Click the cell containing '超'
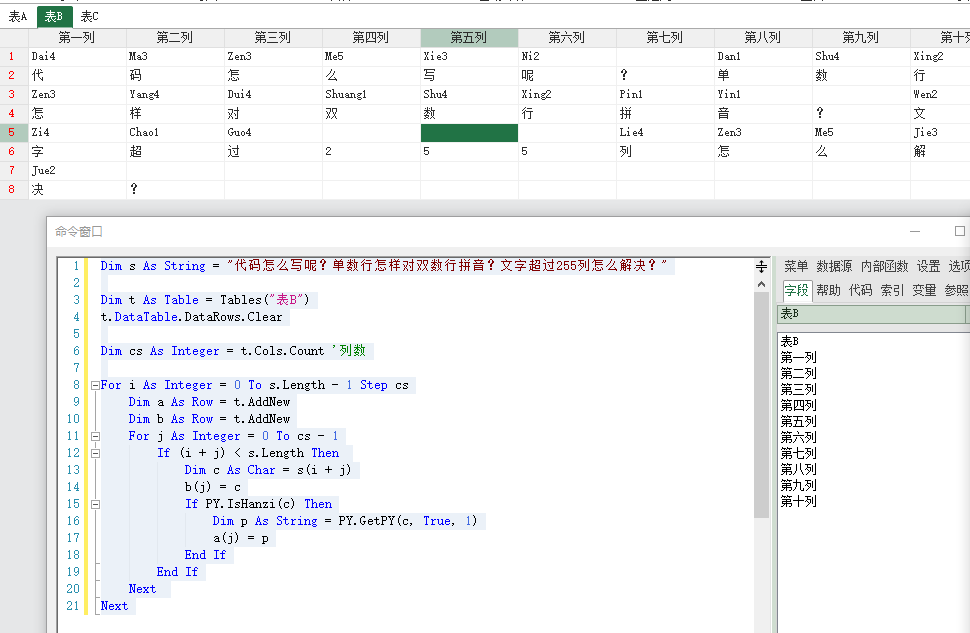Screen dimensions: 970x633 point(175,152)
